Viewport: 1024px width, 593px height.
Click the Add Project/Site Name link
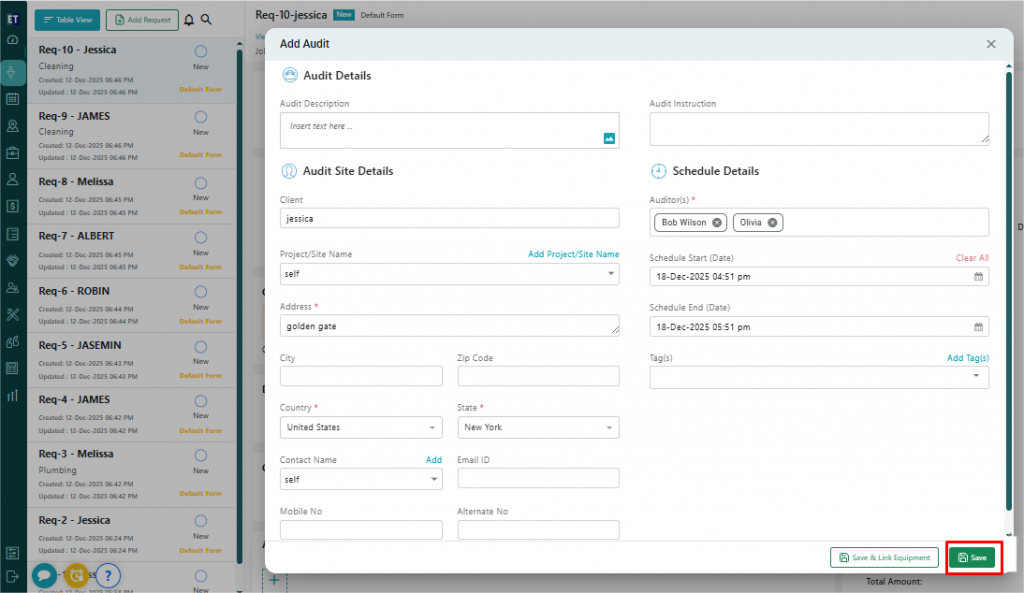[573, 255]
